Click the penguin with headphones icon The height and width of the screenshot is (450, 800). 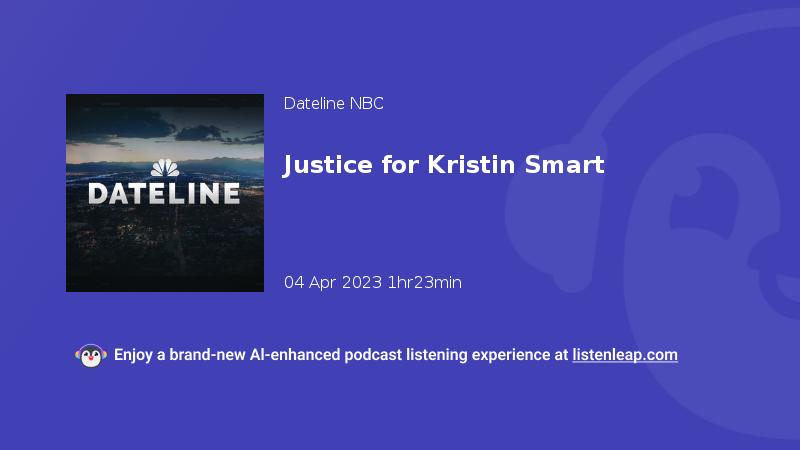(91, 356)
